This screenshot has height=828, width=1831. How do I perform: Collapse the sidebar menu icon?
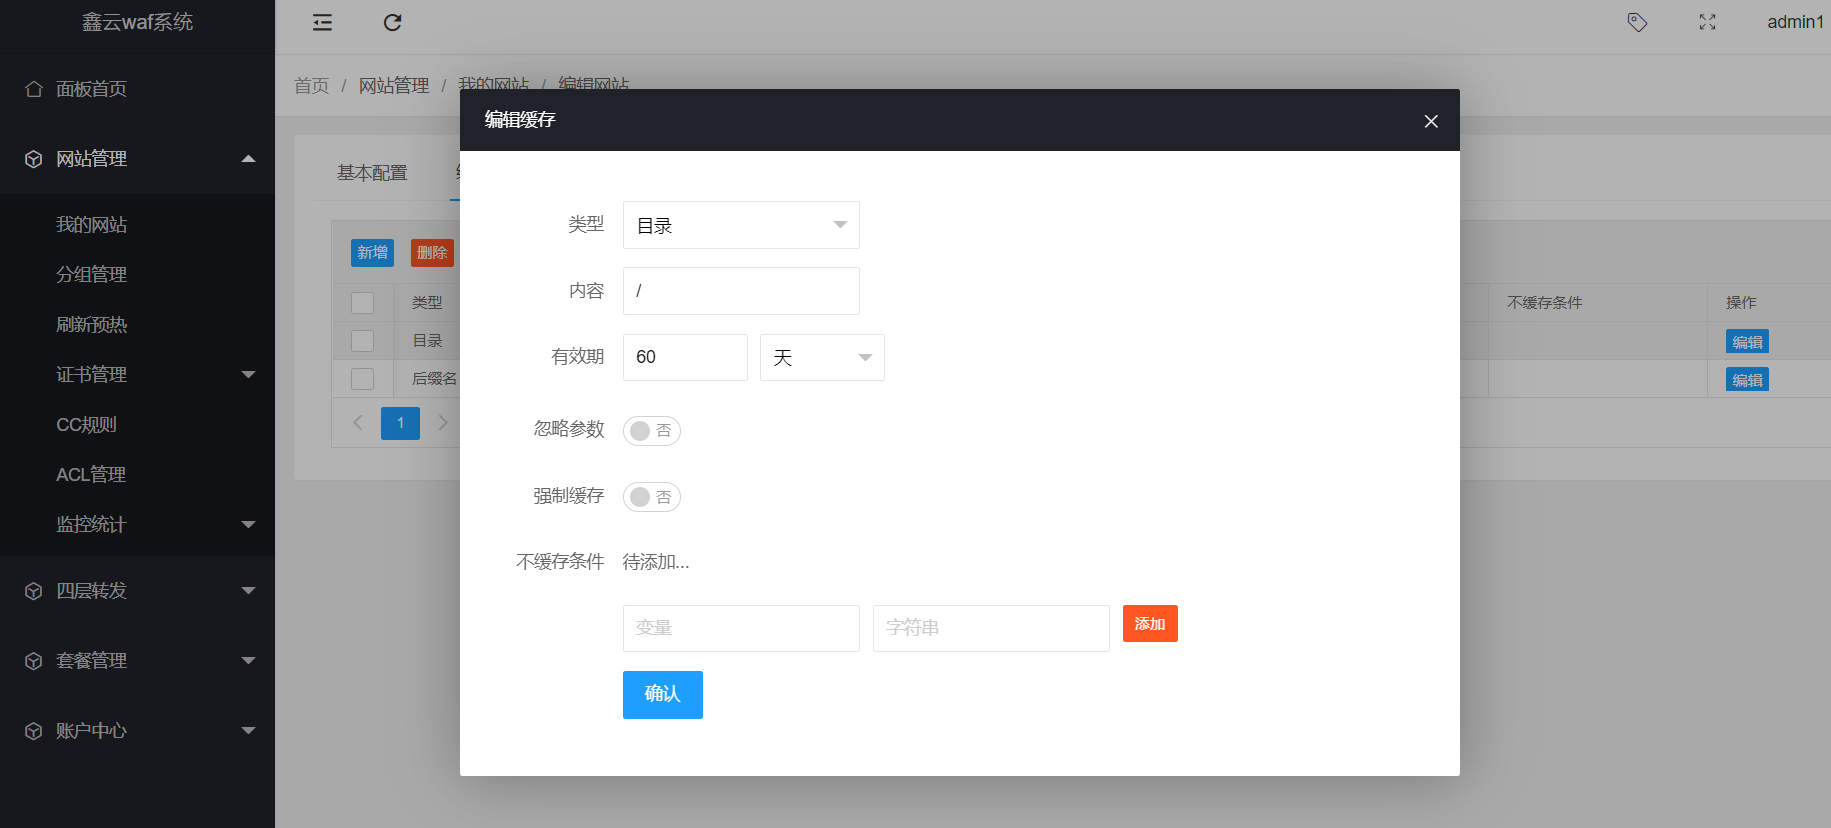click(322, 22)
